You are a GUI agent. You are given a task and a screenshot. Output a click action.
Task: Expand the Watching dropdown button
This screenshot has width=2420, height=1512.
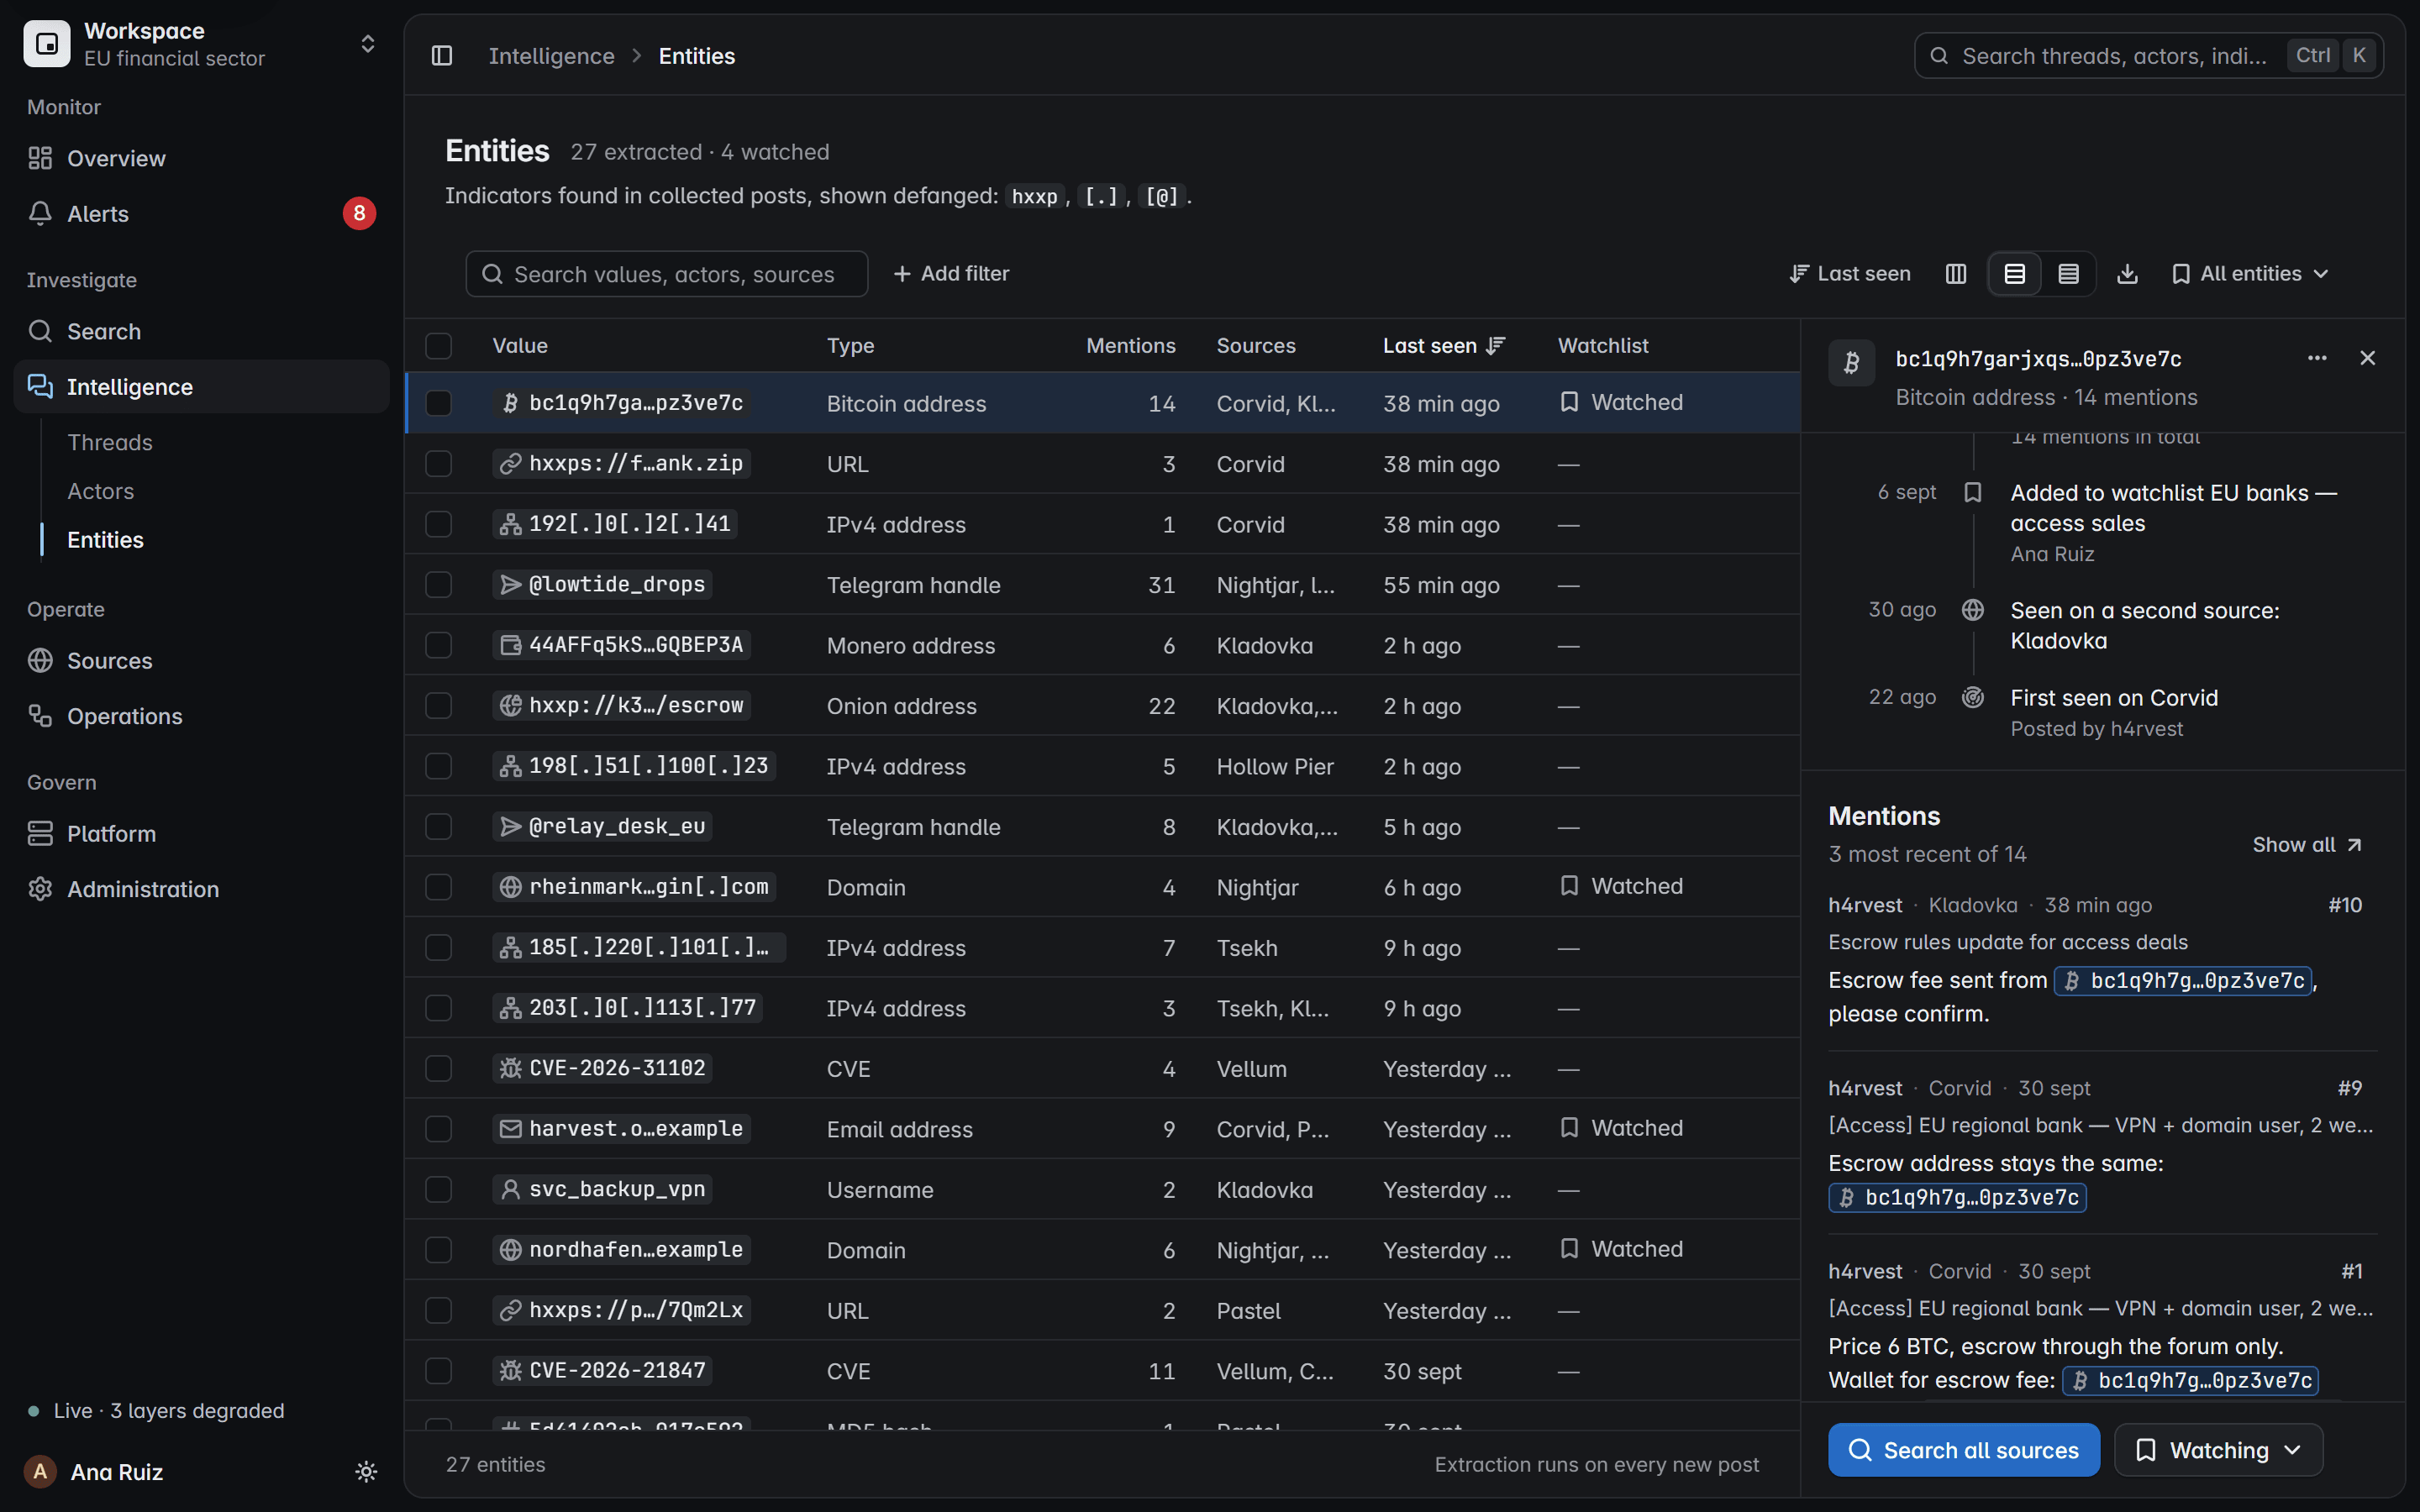[2218, 1450]
